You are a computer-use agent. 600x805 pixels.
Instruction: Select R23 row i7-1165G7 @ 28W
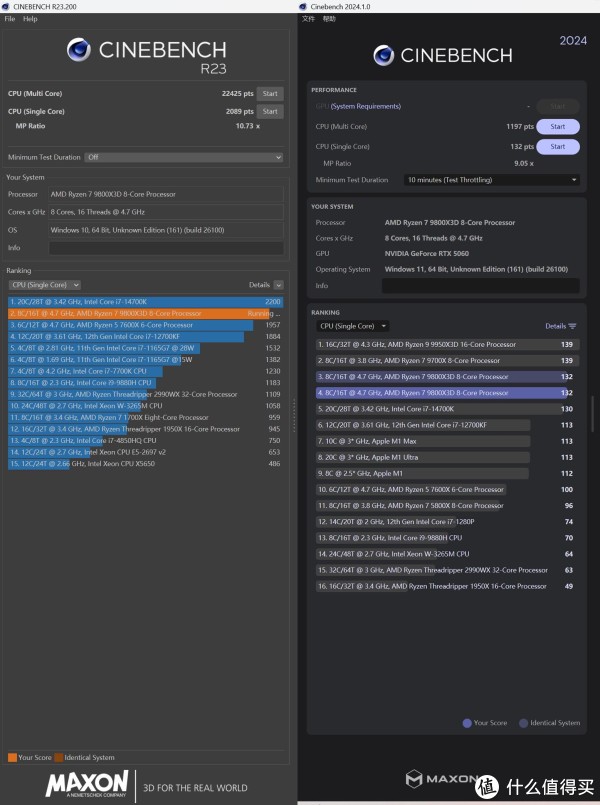[x=146, y=348]
